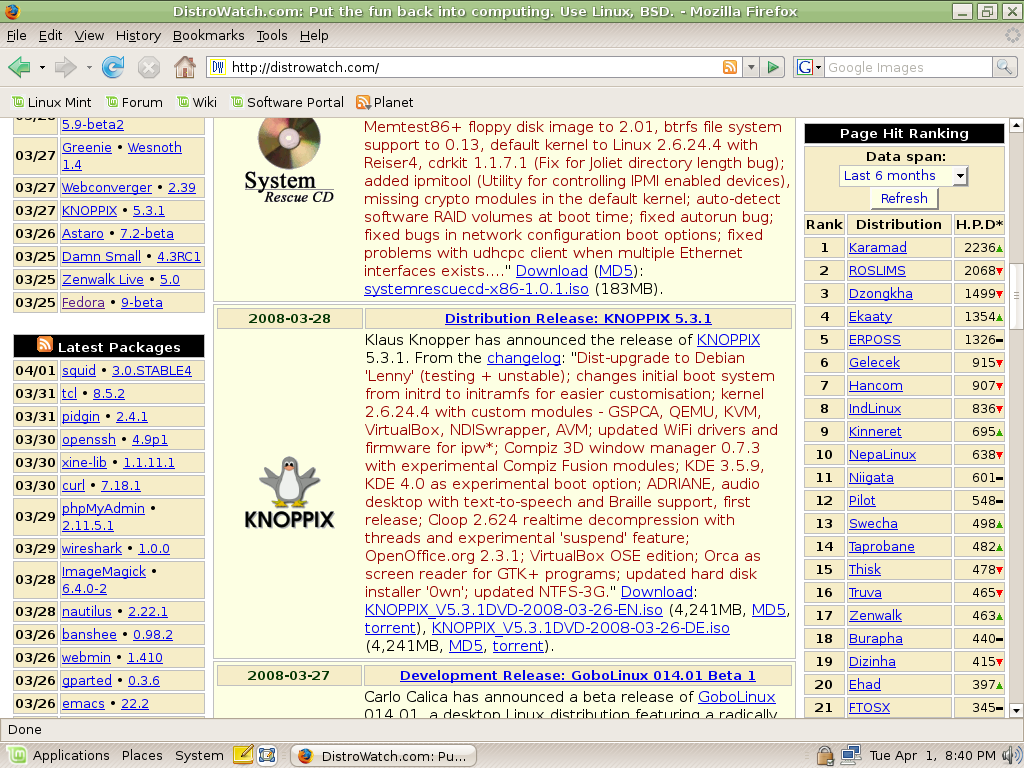Open the KNOPPIX changelog link
Viewport: 1024px width, 768px height.
[x=524, y=358]
